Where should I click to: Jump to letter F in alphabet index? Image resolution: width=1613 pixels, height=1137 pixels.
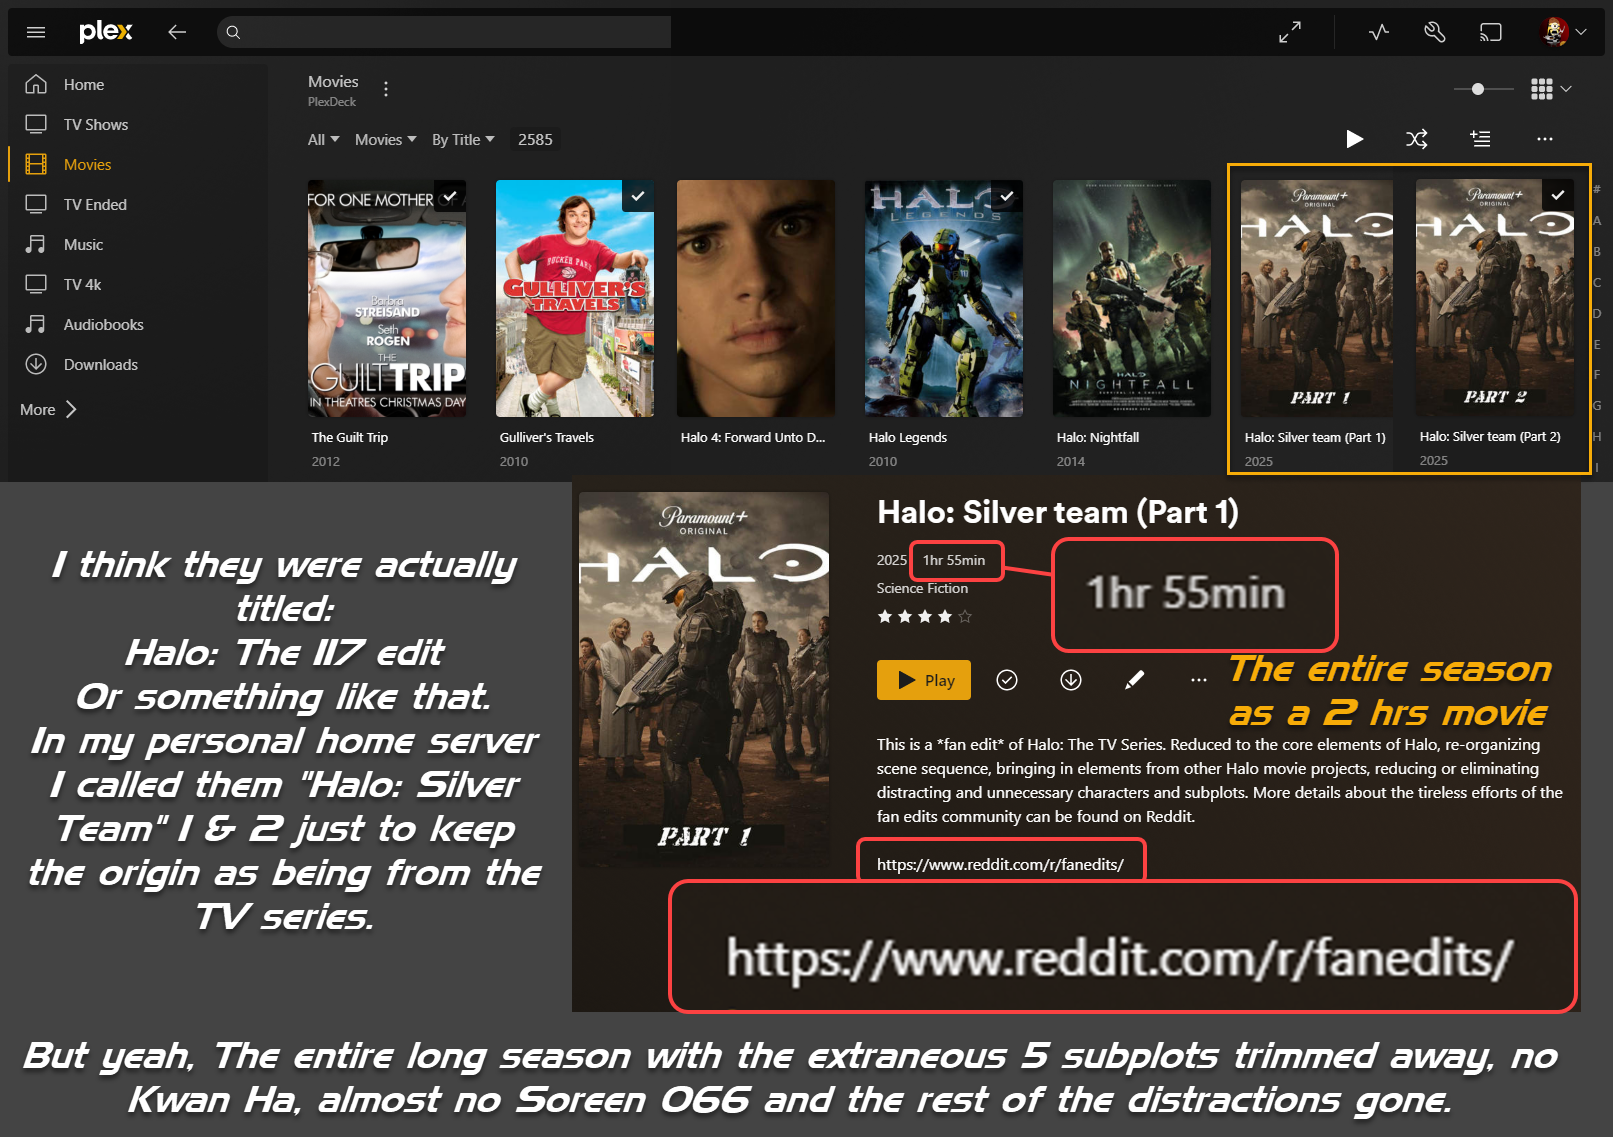tap(1597, 375)
